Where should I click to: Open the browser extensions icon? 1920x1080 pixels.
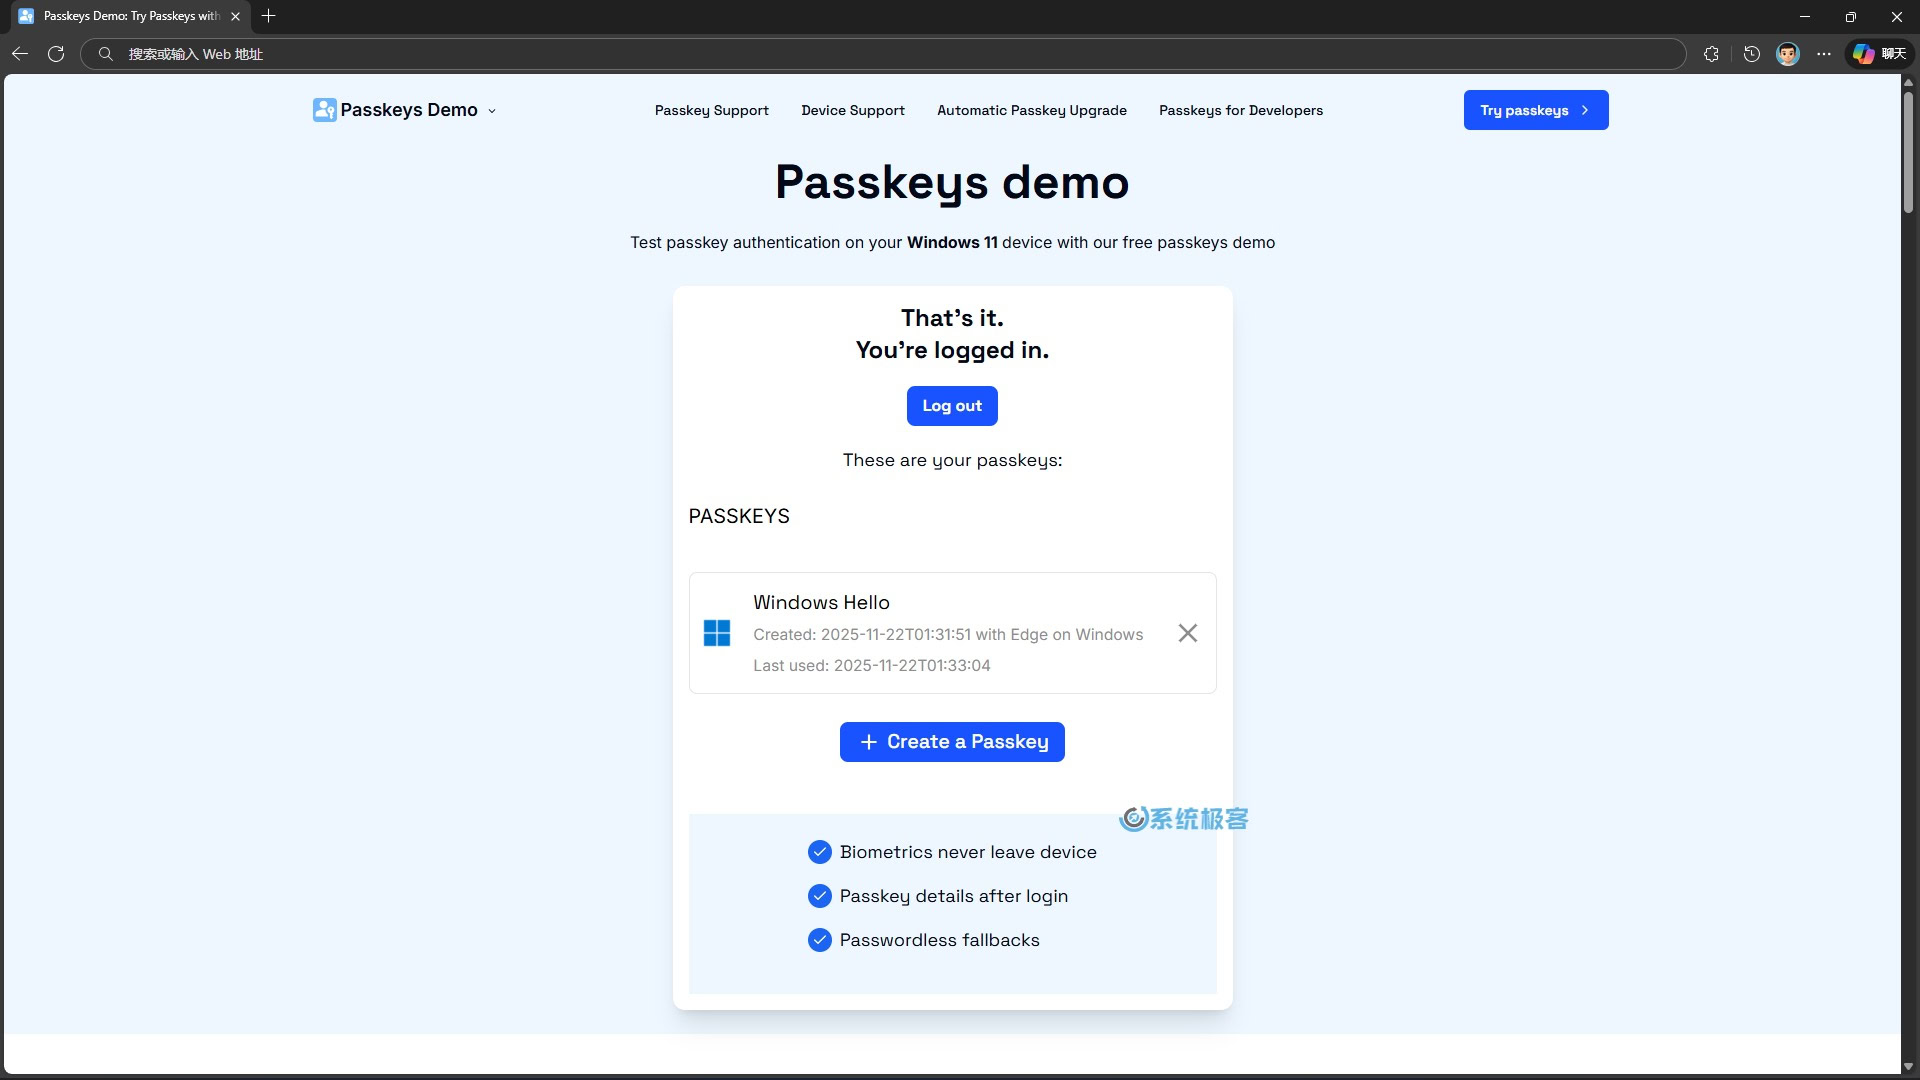click(x=1711, y=54)
